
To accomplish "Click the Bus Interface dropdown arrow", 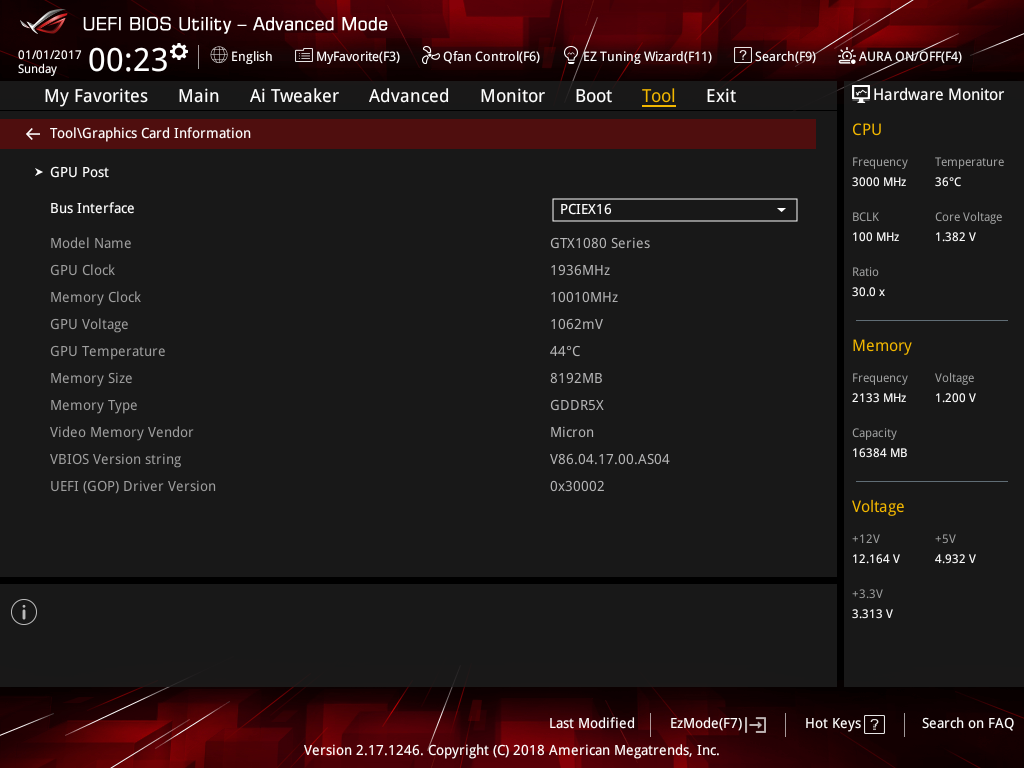I will click(781, 210).
